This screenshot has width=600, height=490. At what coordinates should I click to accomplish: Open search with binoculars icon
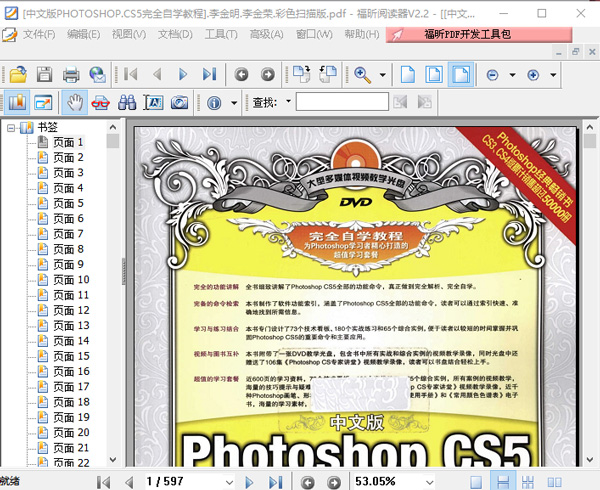127,103
